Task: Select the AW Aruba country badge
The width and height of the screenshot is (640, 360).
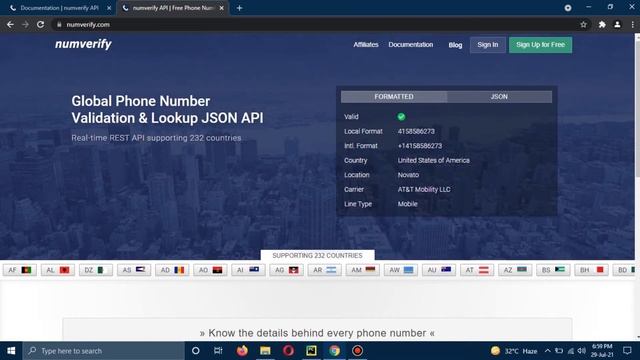Action: click(401, 270)
